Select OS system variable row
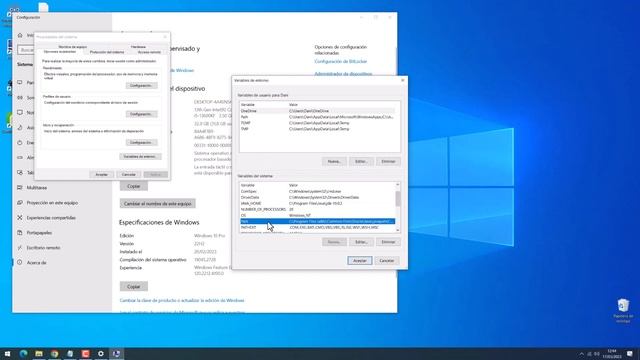 (318, 215)
